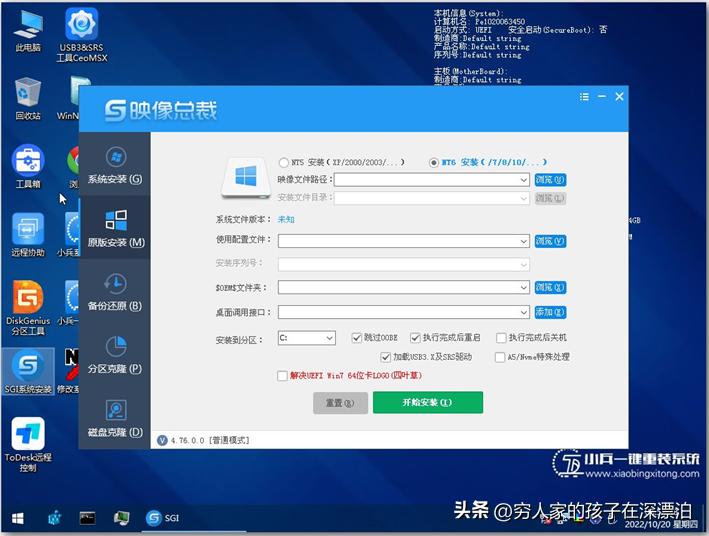Click the version V icon in the status bar
Image resolution: width=709 pixels, height=536 pixels.
162,440
